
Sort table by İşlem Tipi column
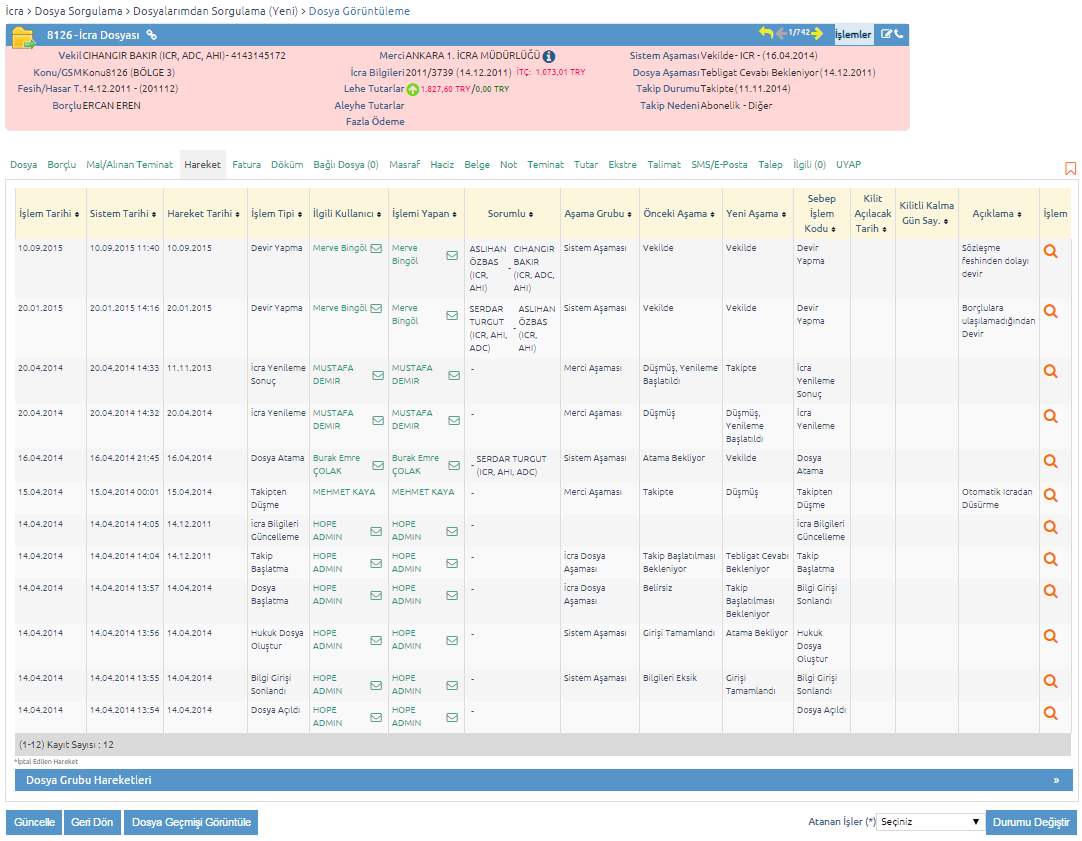(277, 214)
